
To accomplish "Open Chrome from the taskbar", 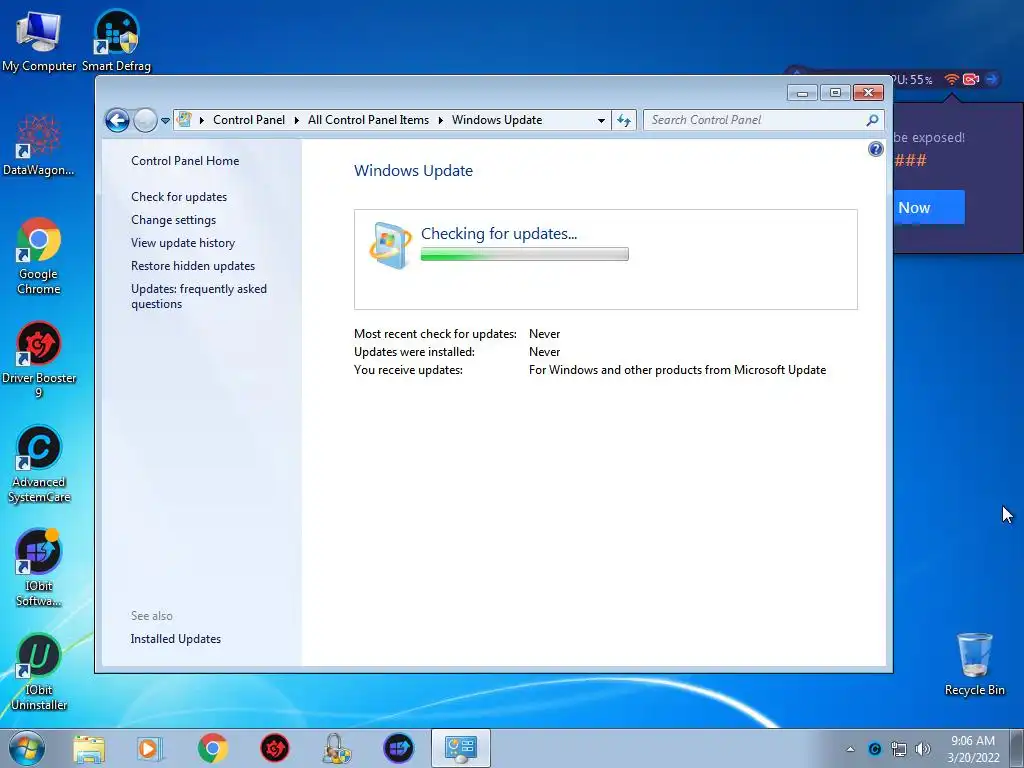I will 212,748.
